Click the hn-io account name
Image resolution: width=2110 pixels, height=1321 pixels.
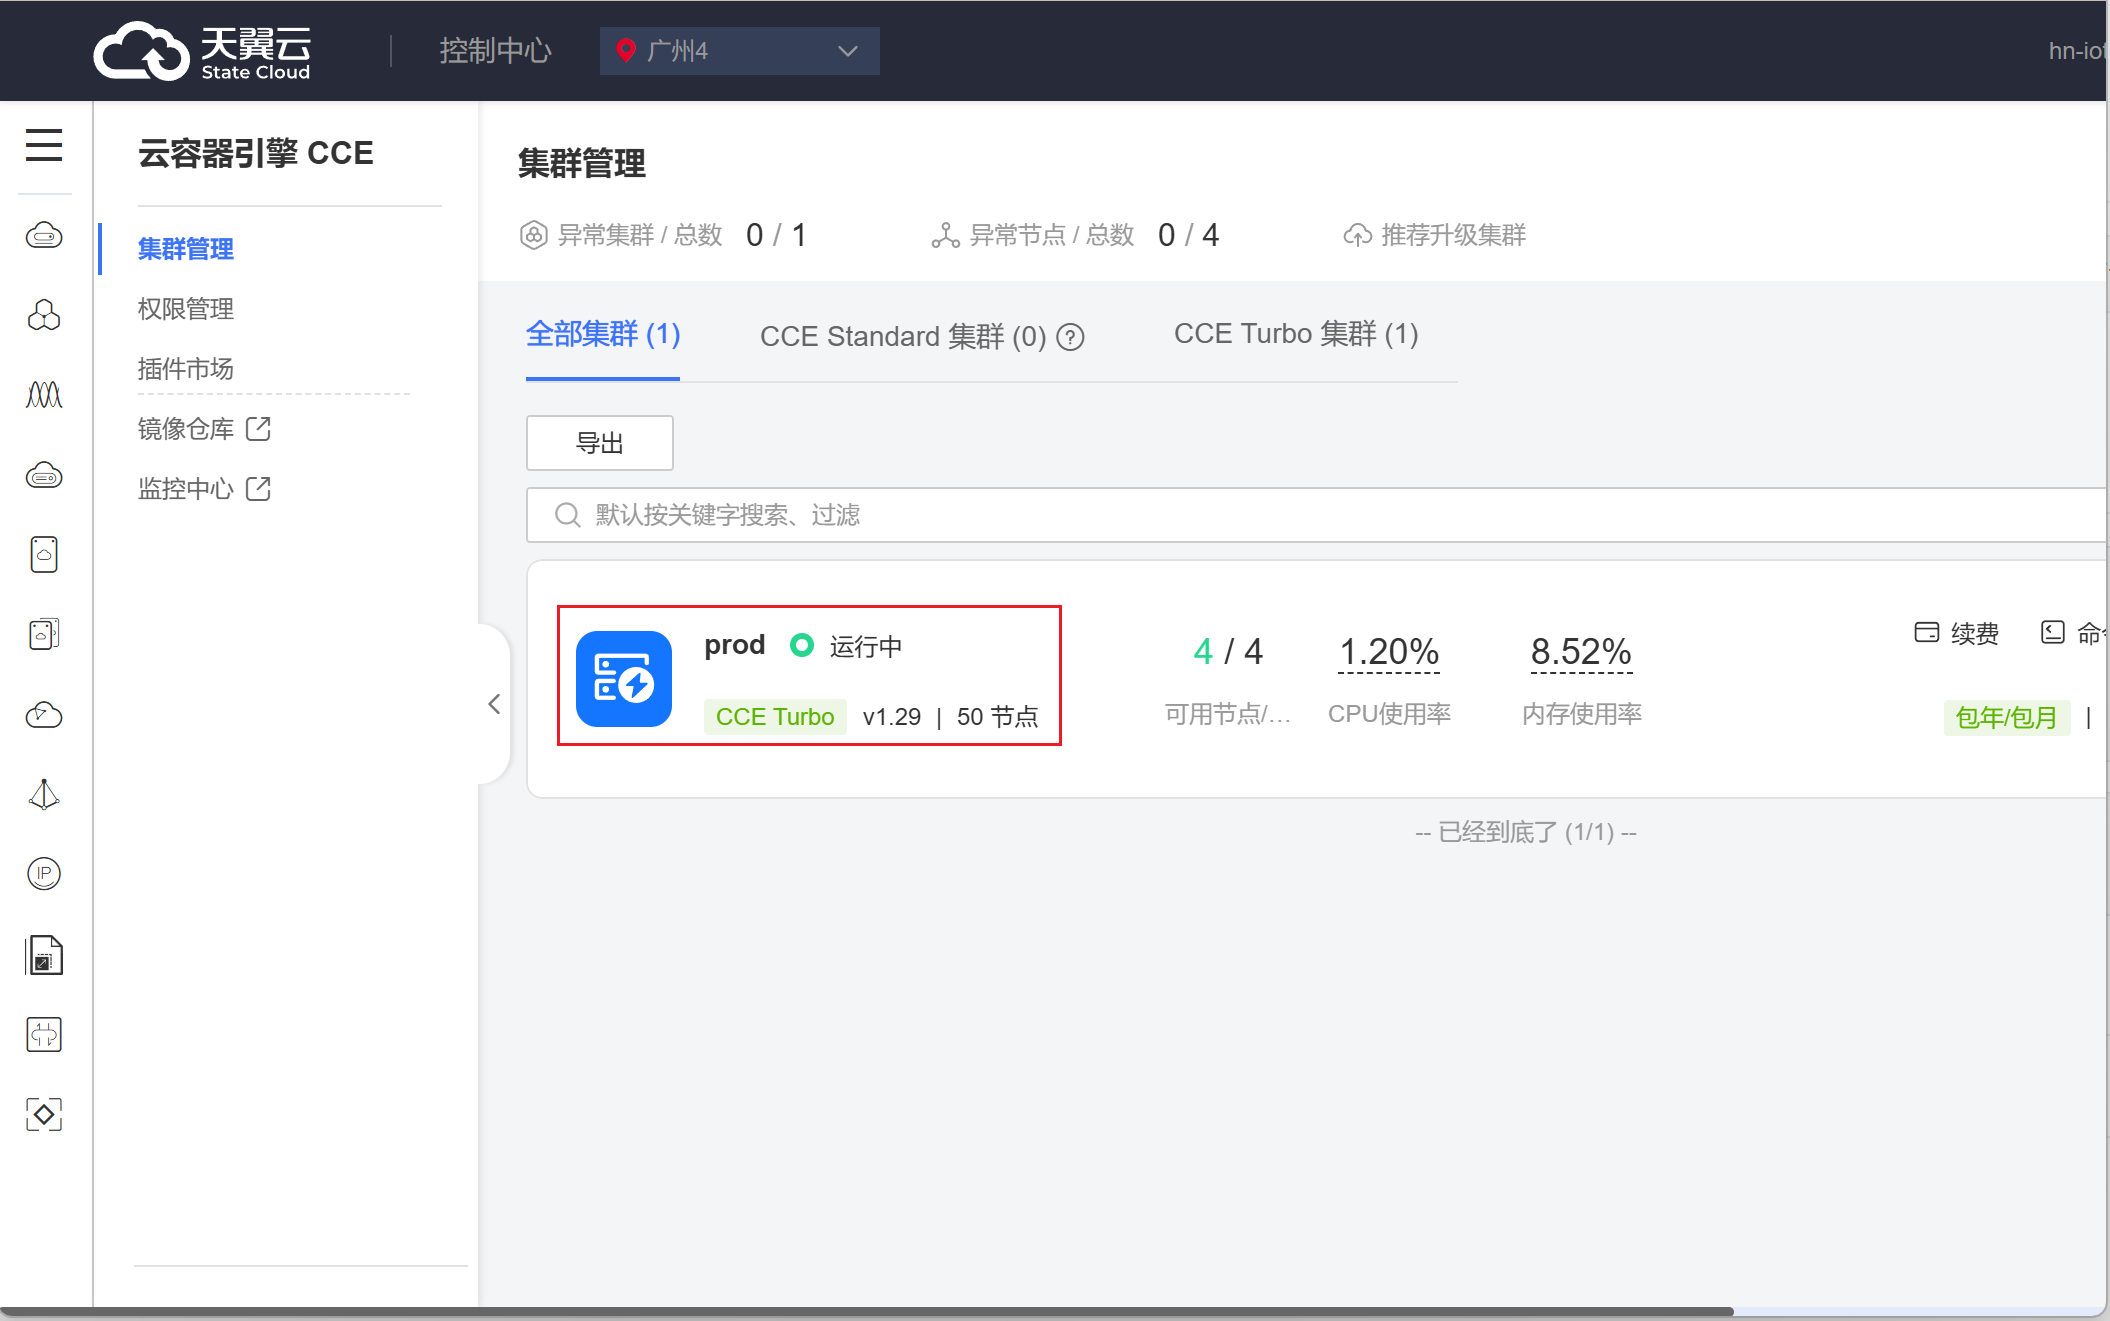click(2078, 51)
